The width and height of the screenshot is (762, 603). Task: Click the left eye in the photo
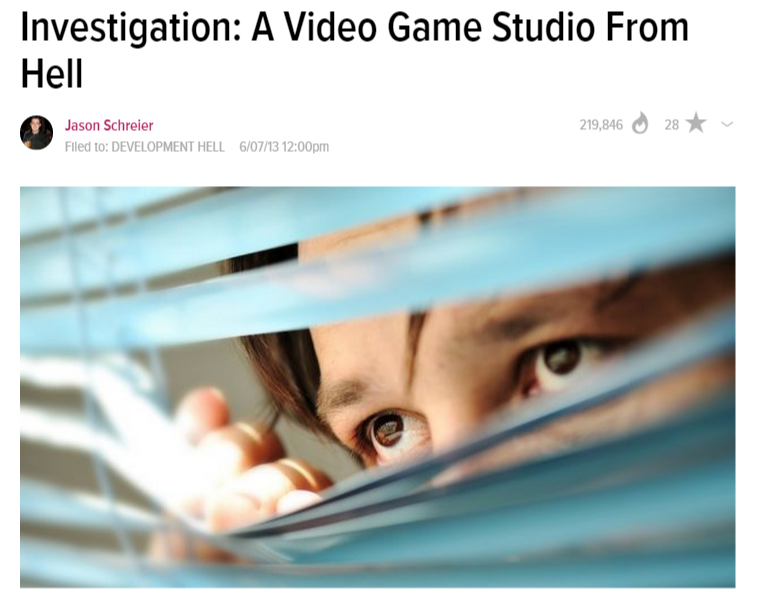[x=389, y=431]
